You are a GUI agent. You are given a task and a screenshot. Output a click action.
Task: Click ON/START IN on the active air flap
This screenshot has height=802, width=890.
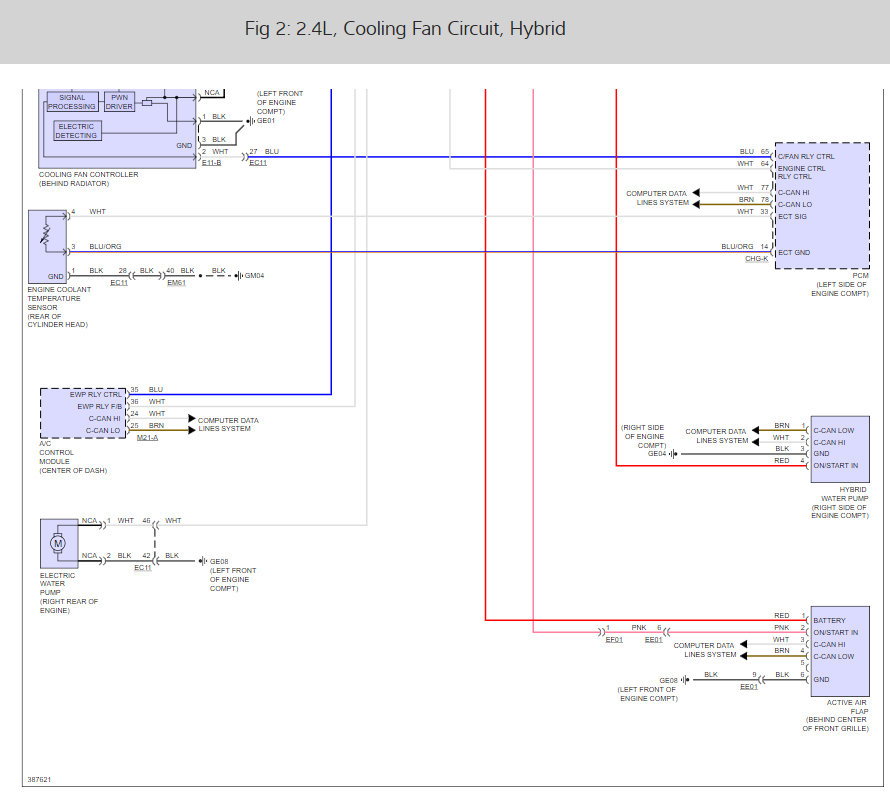click(836, 632)
